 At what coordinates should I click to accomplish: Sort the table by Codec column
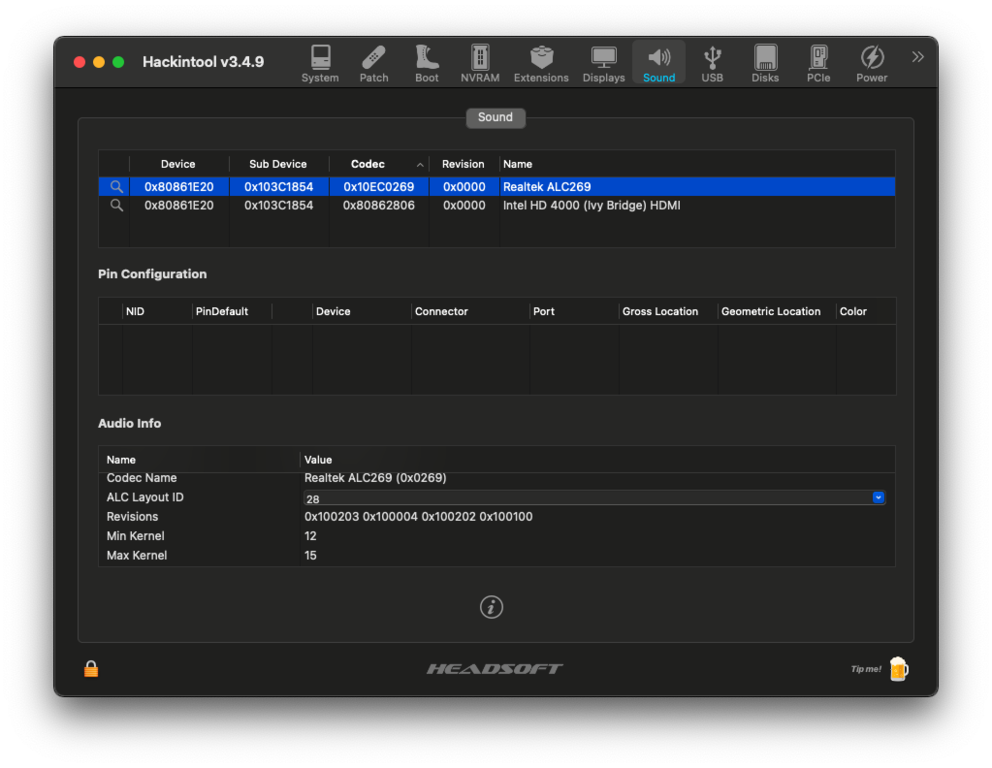(368, 164)
